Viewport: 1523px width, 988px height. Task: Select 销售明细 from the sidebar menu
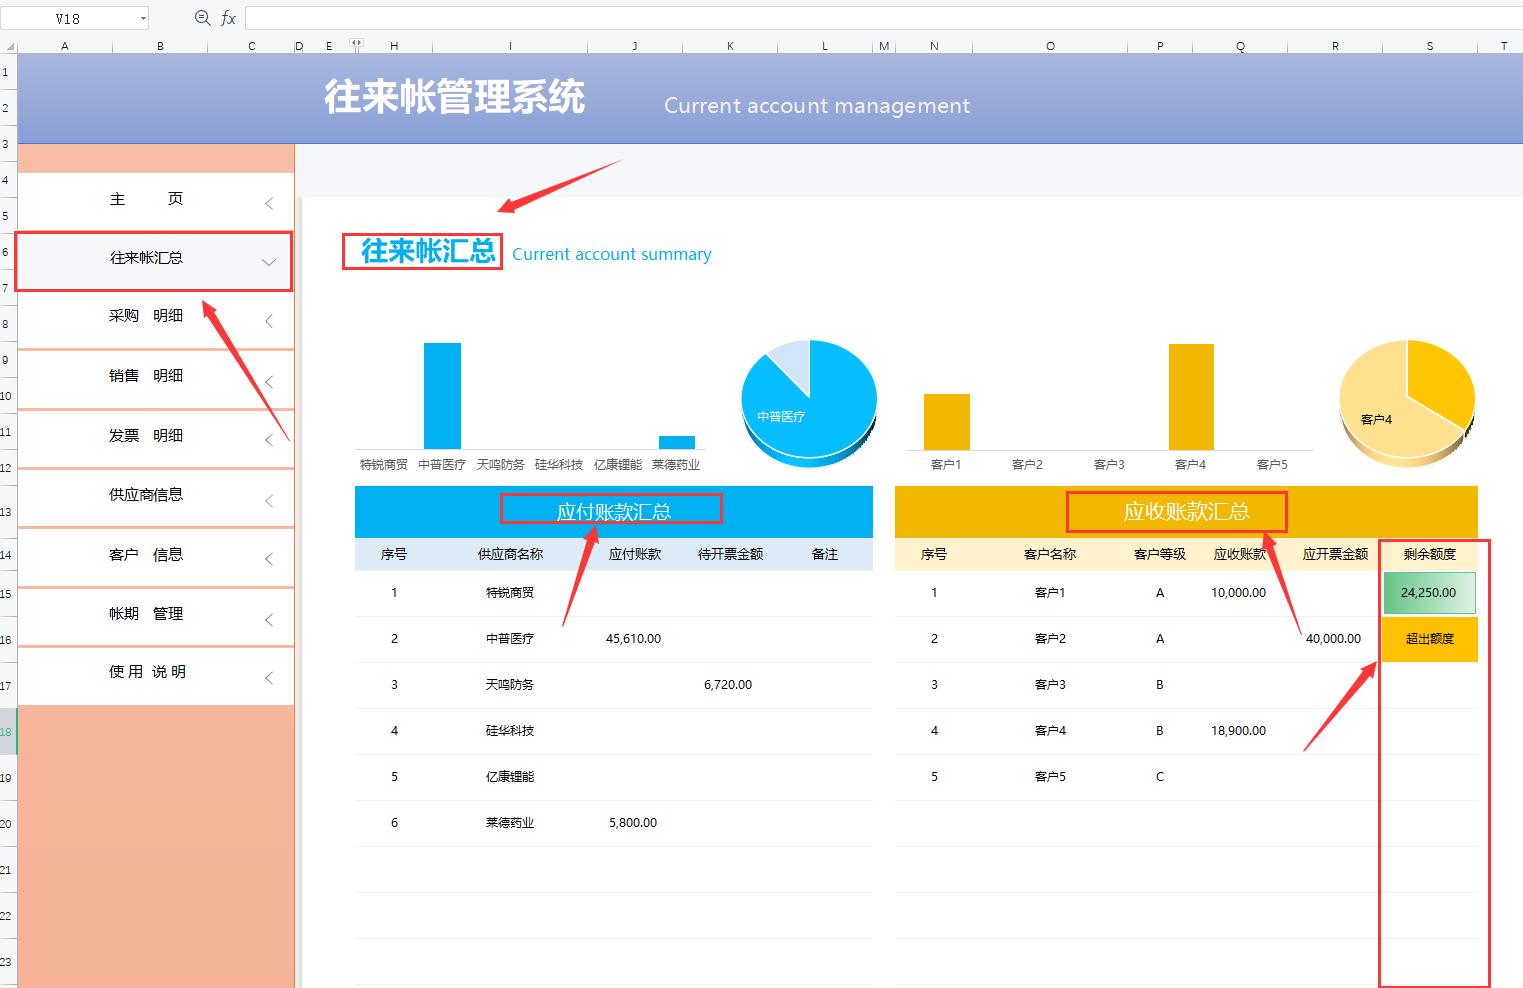(146, 376)
